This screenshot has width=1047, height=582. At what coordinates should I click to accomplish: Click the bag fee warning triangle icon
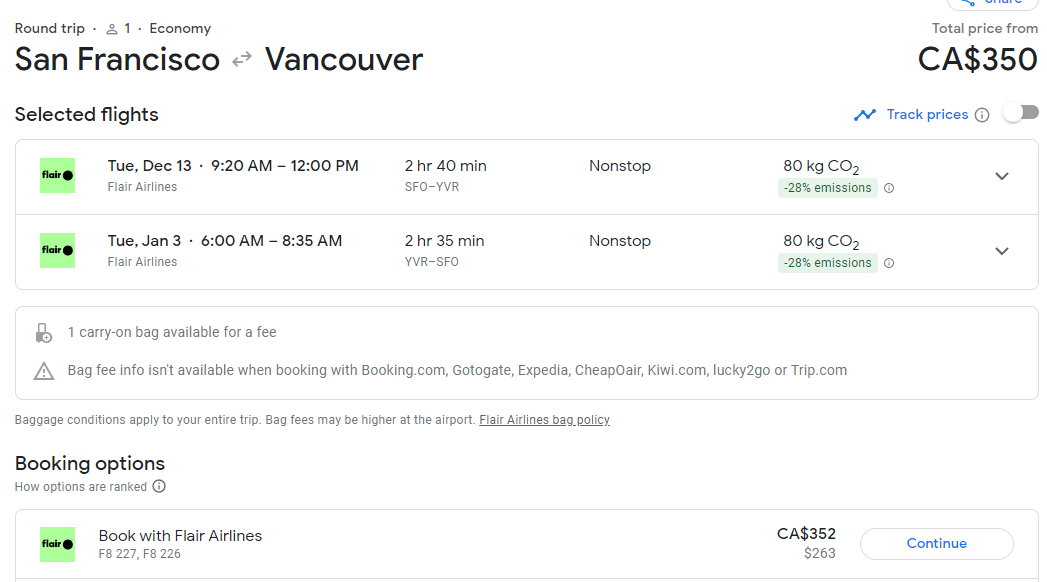44,371
